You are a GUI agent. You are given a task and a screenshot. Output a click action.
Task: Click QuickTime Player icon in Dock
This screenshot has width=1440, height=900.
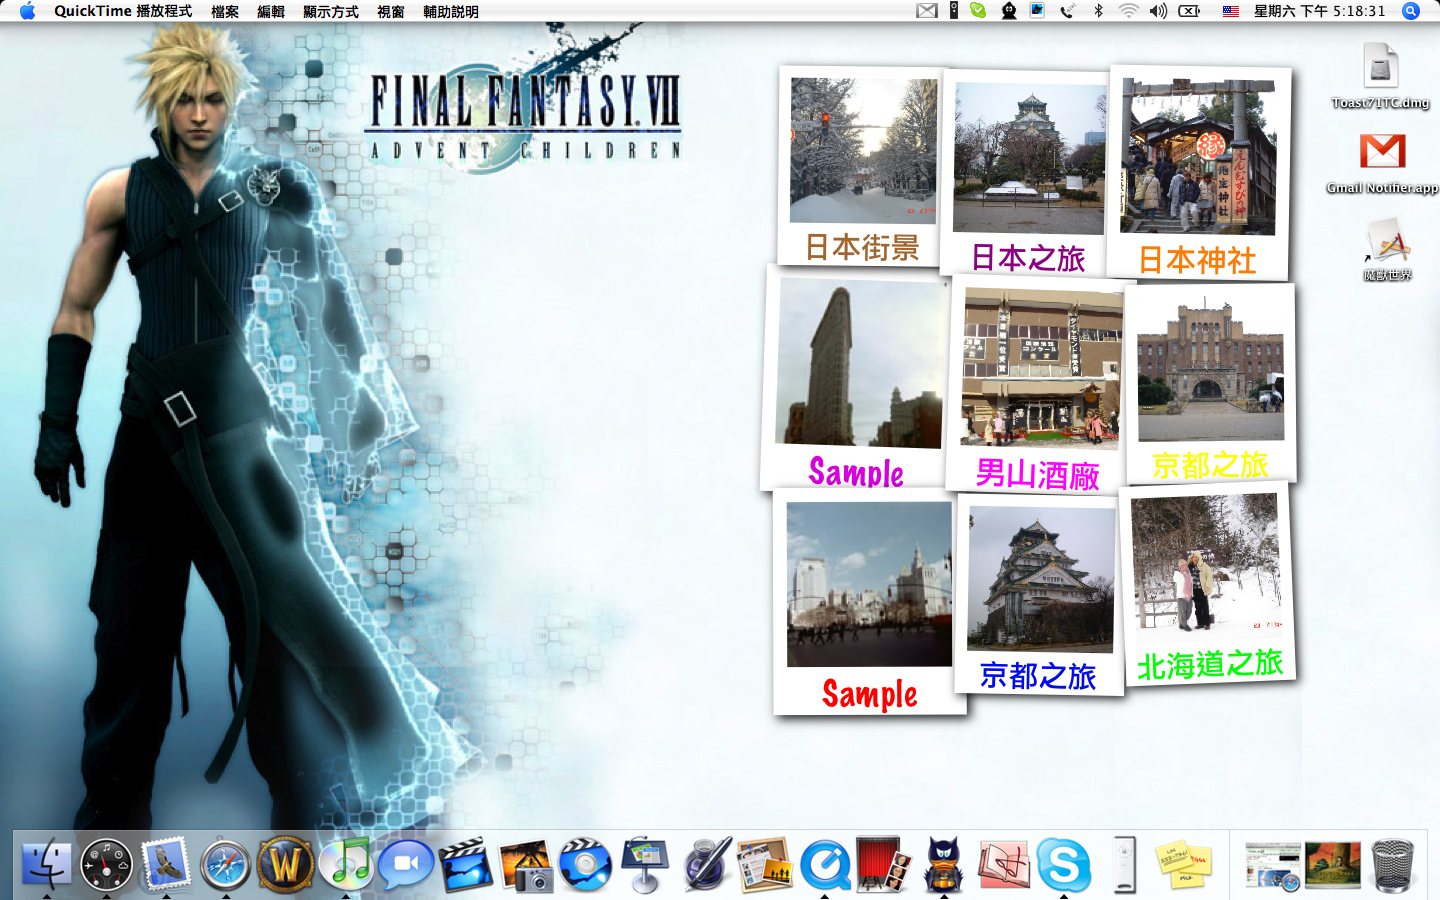click(825, 864)
